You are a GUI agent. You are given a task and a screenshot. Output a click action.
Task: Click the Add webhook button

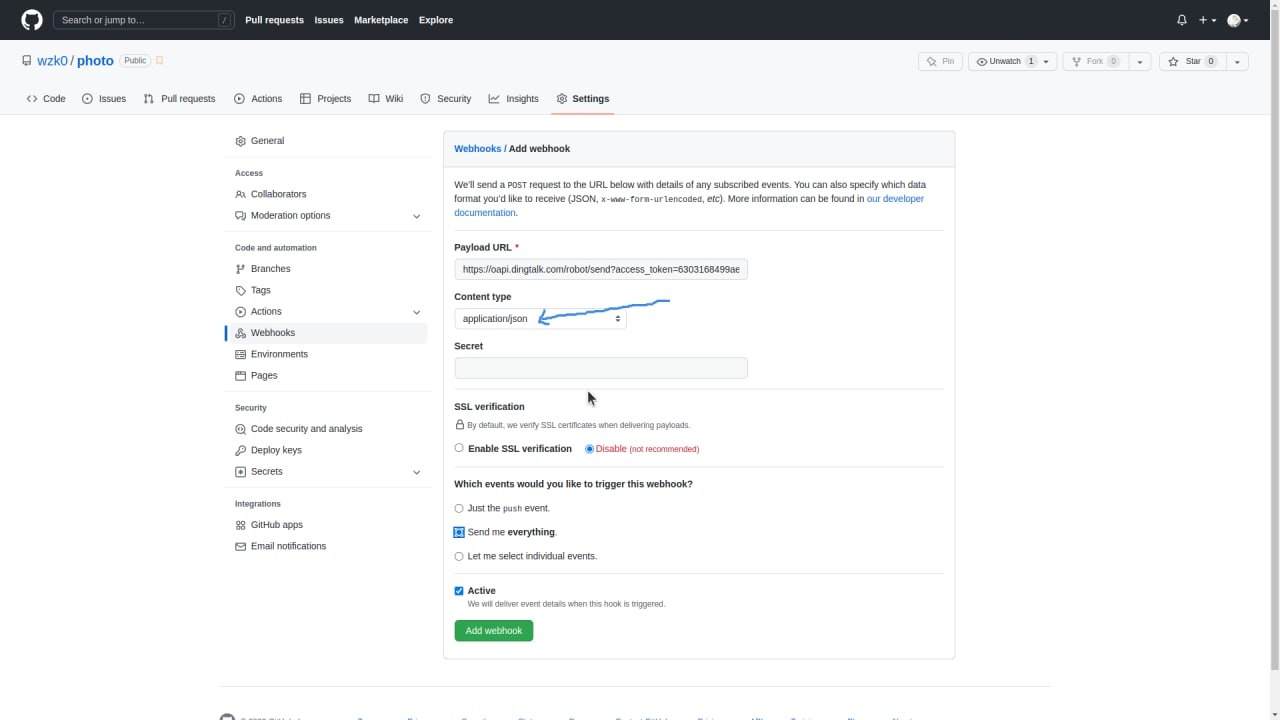coord(494,631)
